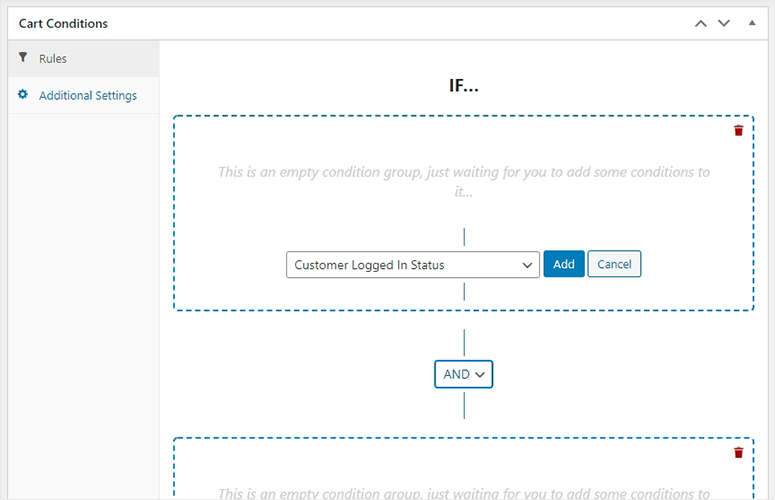
Task: Click the arrow on the condition type select
Action: tap(527, 265)
